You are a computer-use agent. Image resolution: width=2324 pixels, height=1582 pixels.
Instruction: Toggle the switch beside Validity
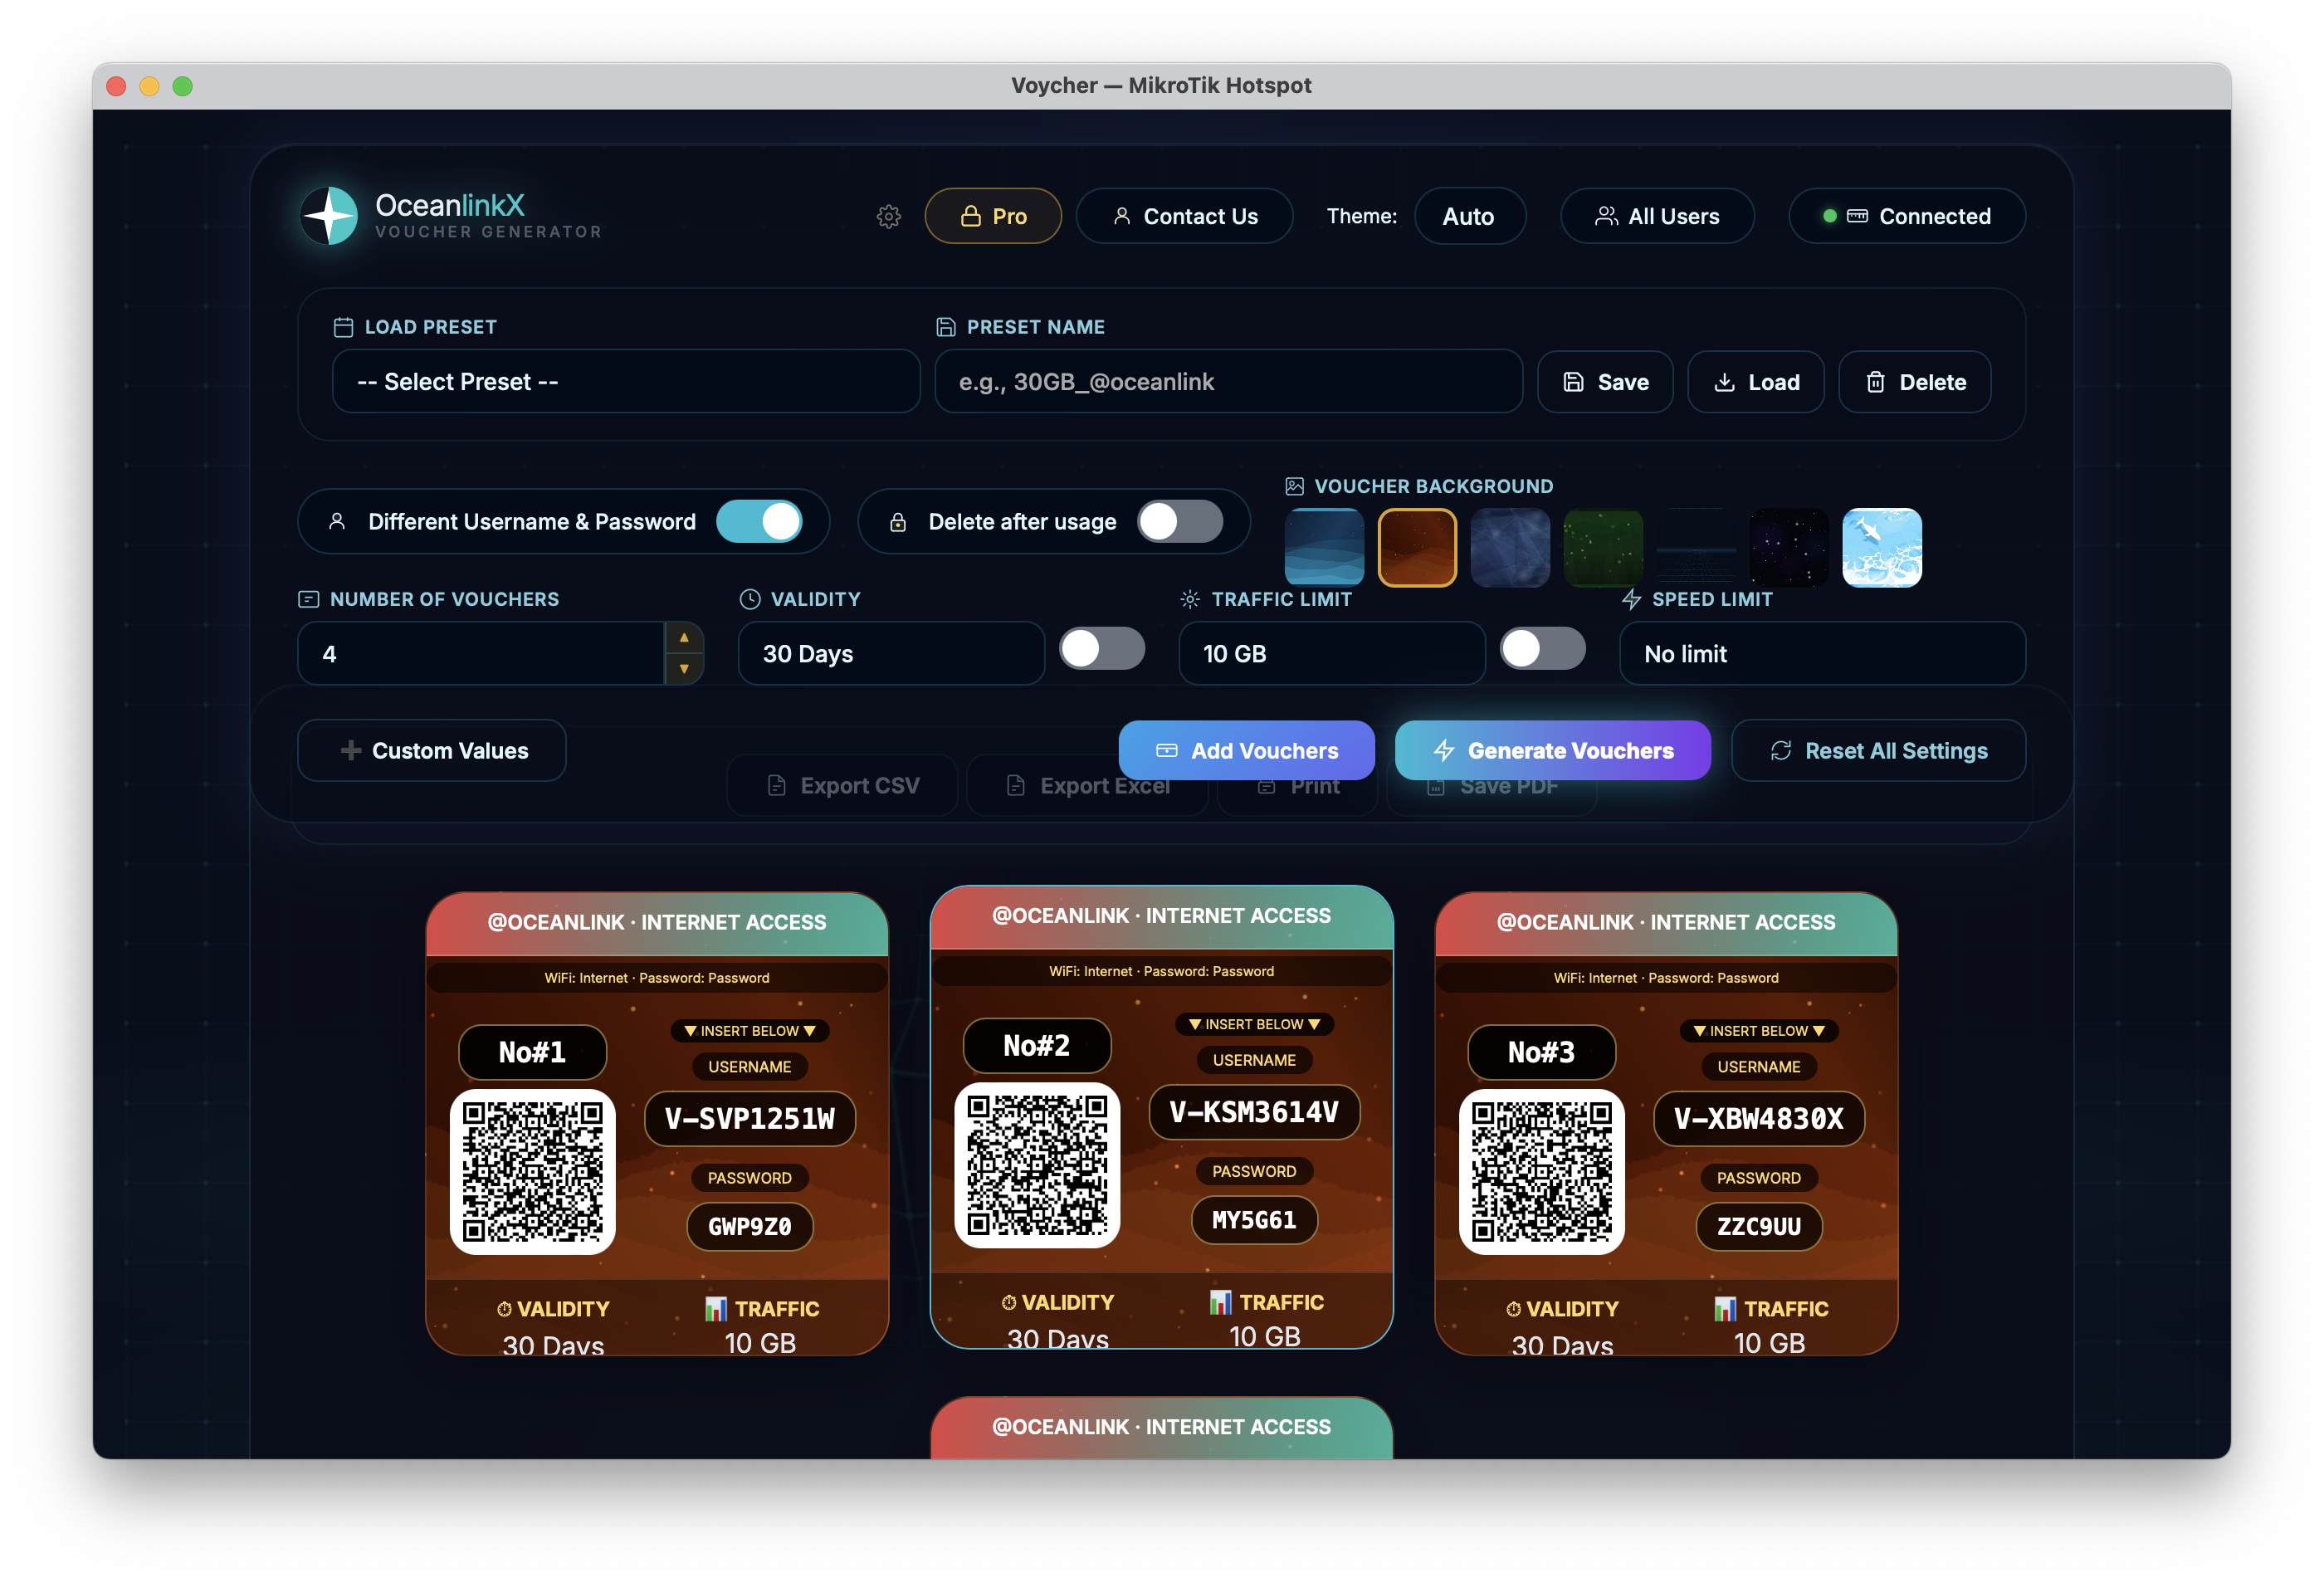click(1102, 649)
